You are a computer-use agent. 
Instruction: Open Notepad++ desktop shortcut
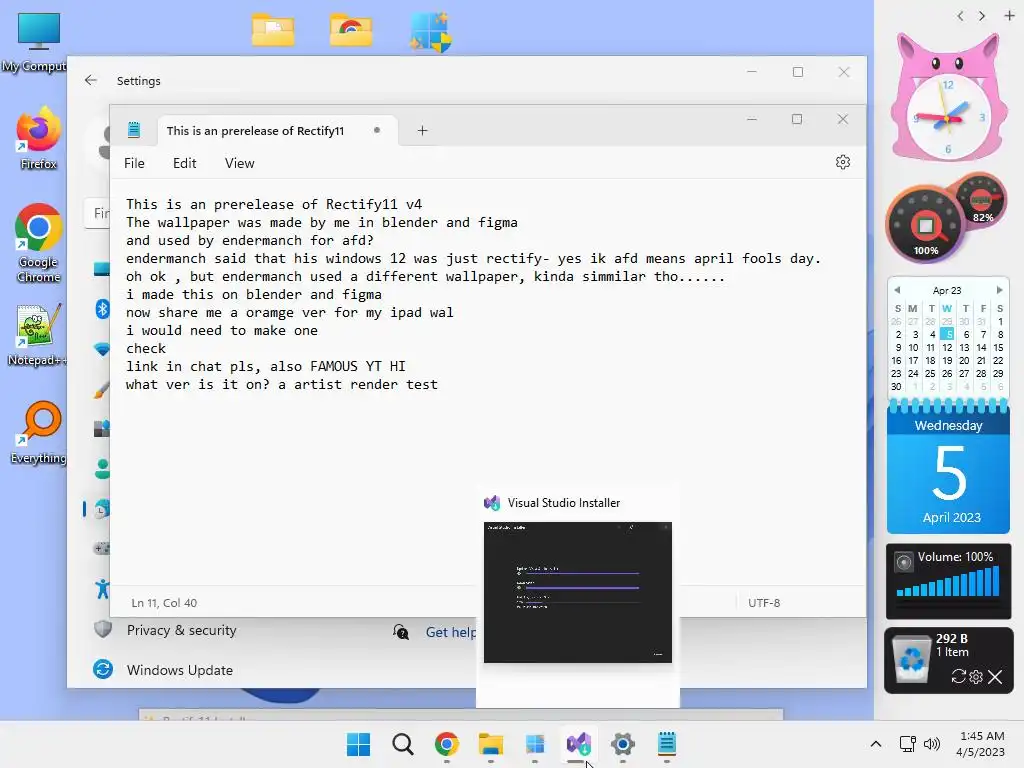pos(37,334)
